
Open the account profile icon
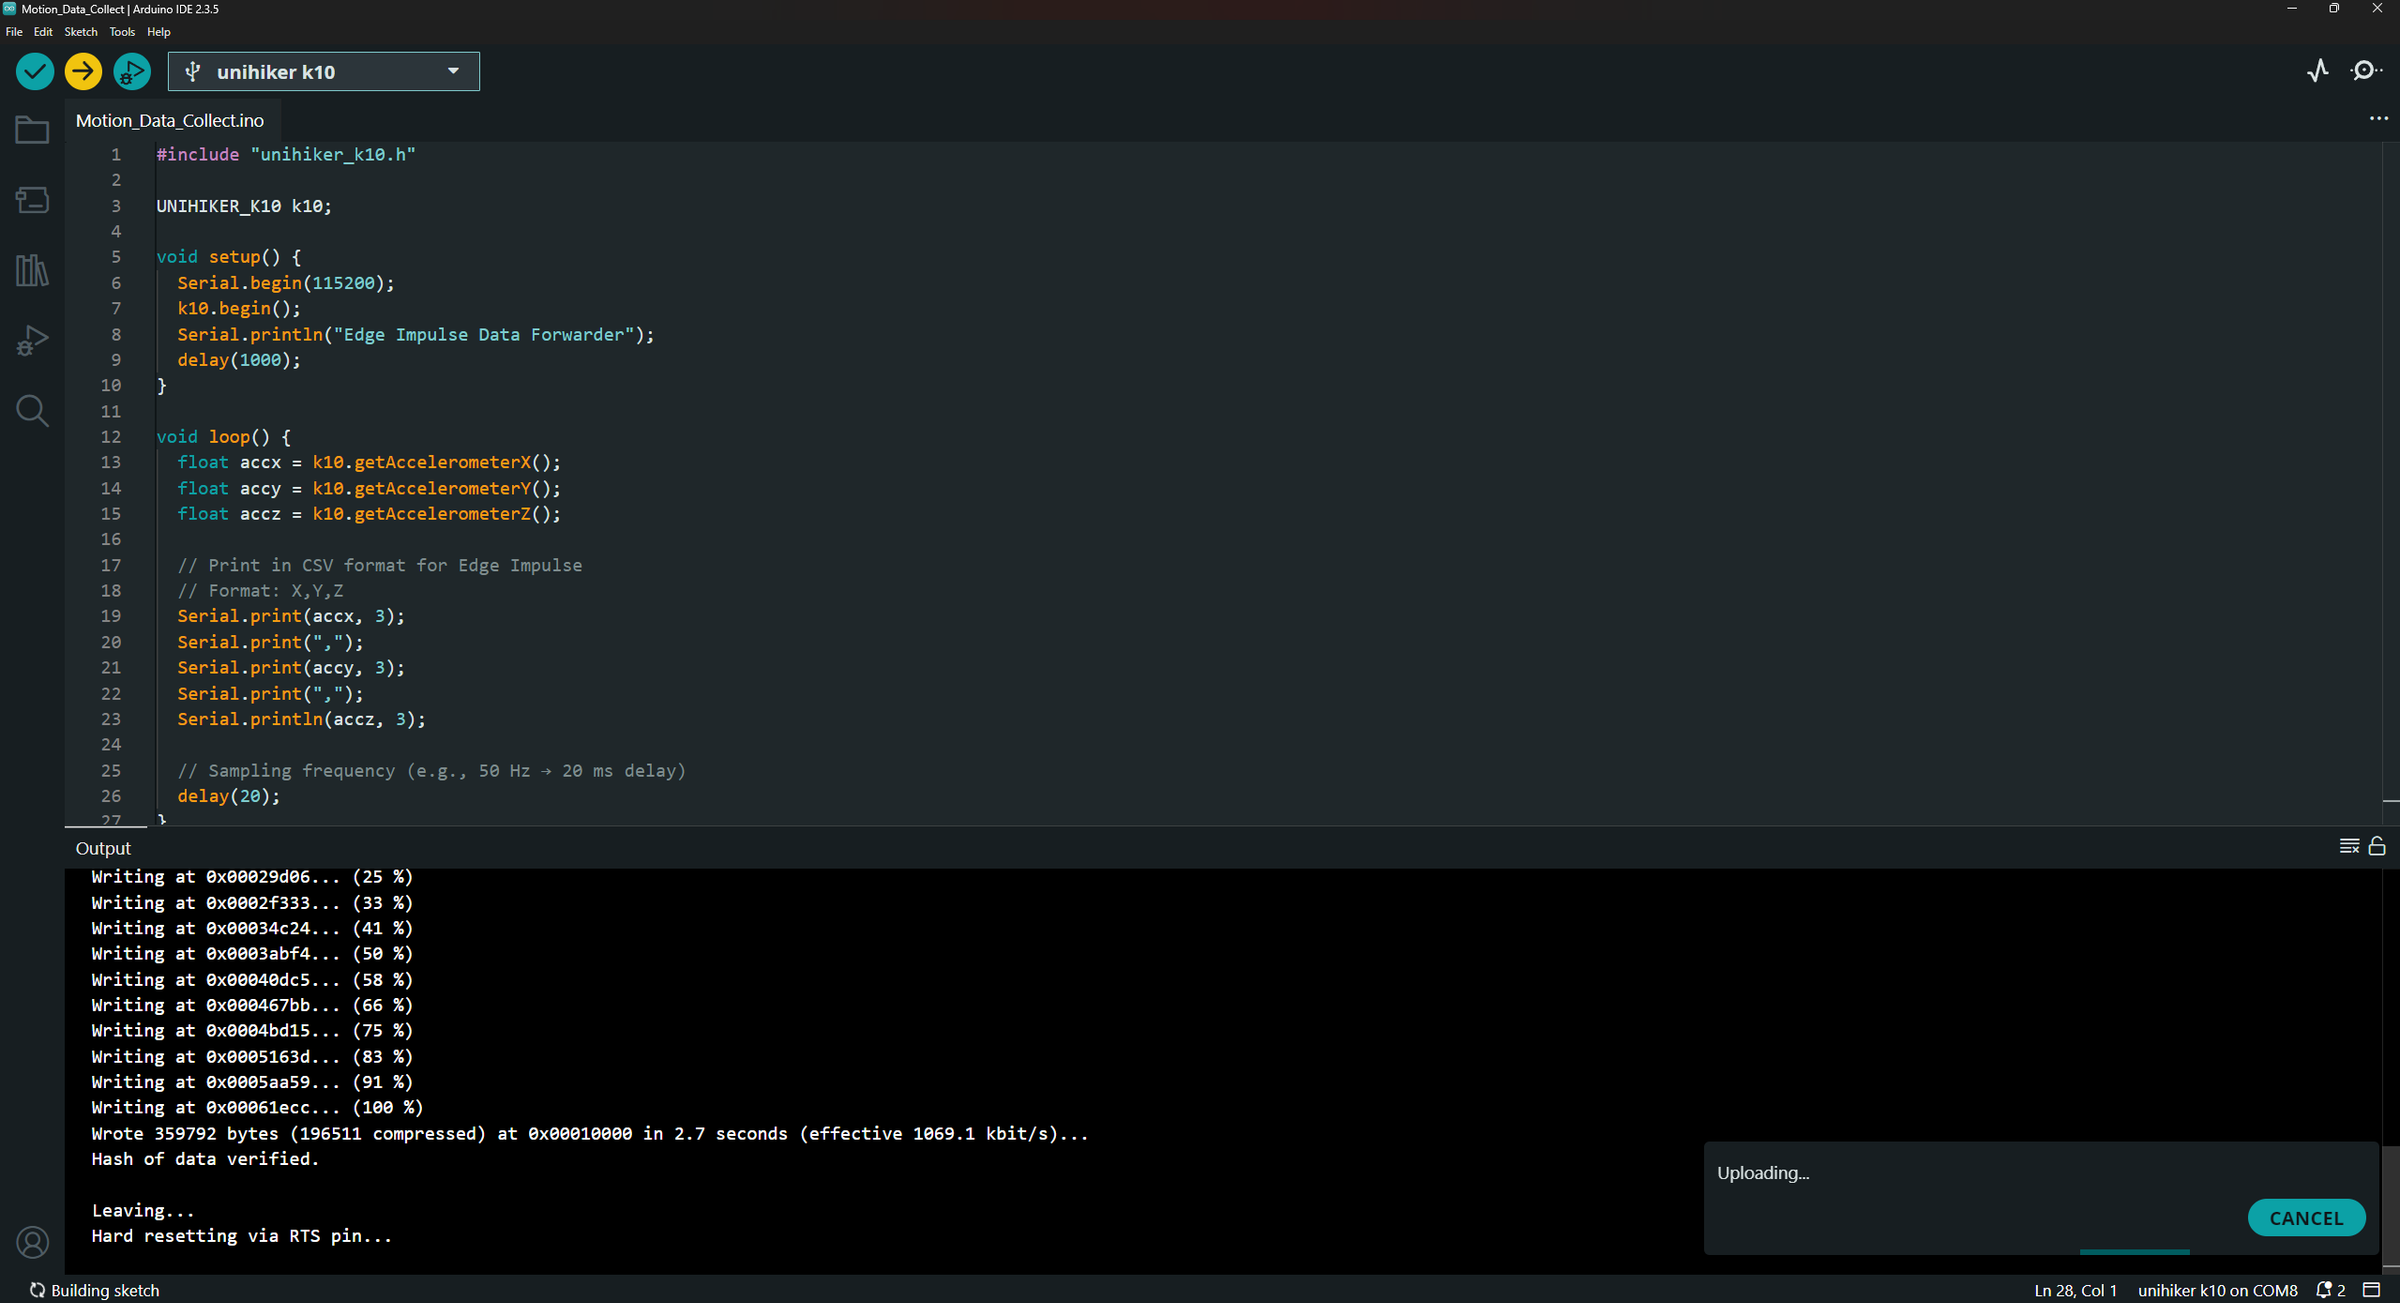pyautogui.click(x=32, y=1242)
